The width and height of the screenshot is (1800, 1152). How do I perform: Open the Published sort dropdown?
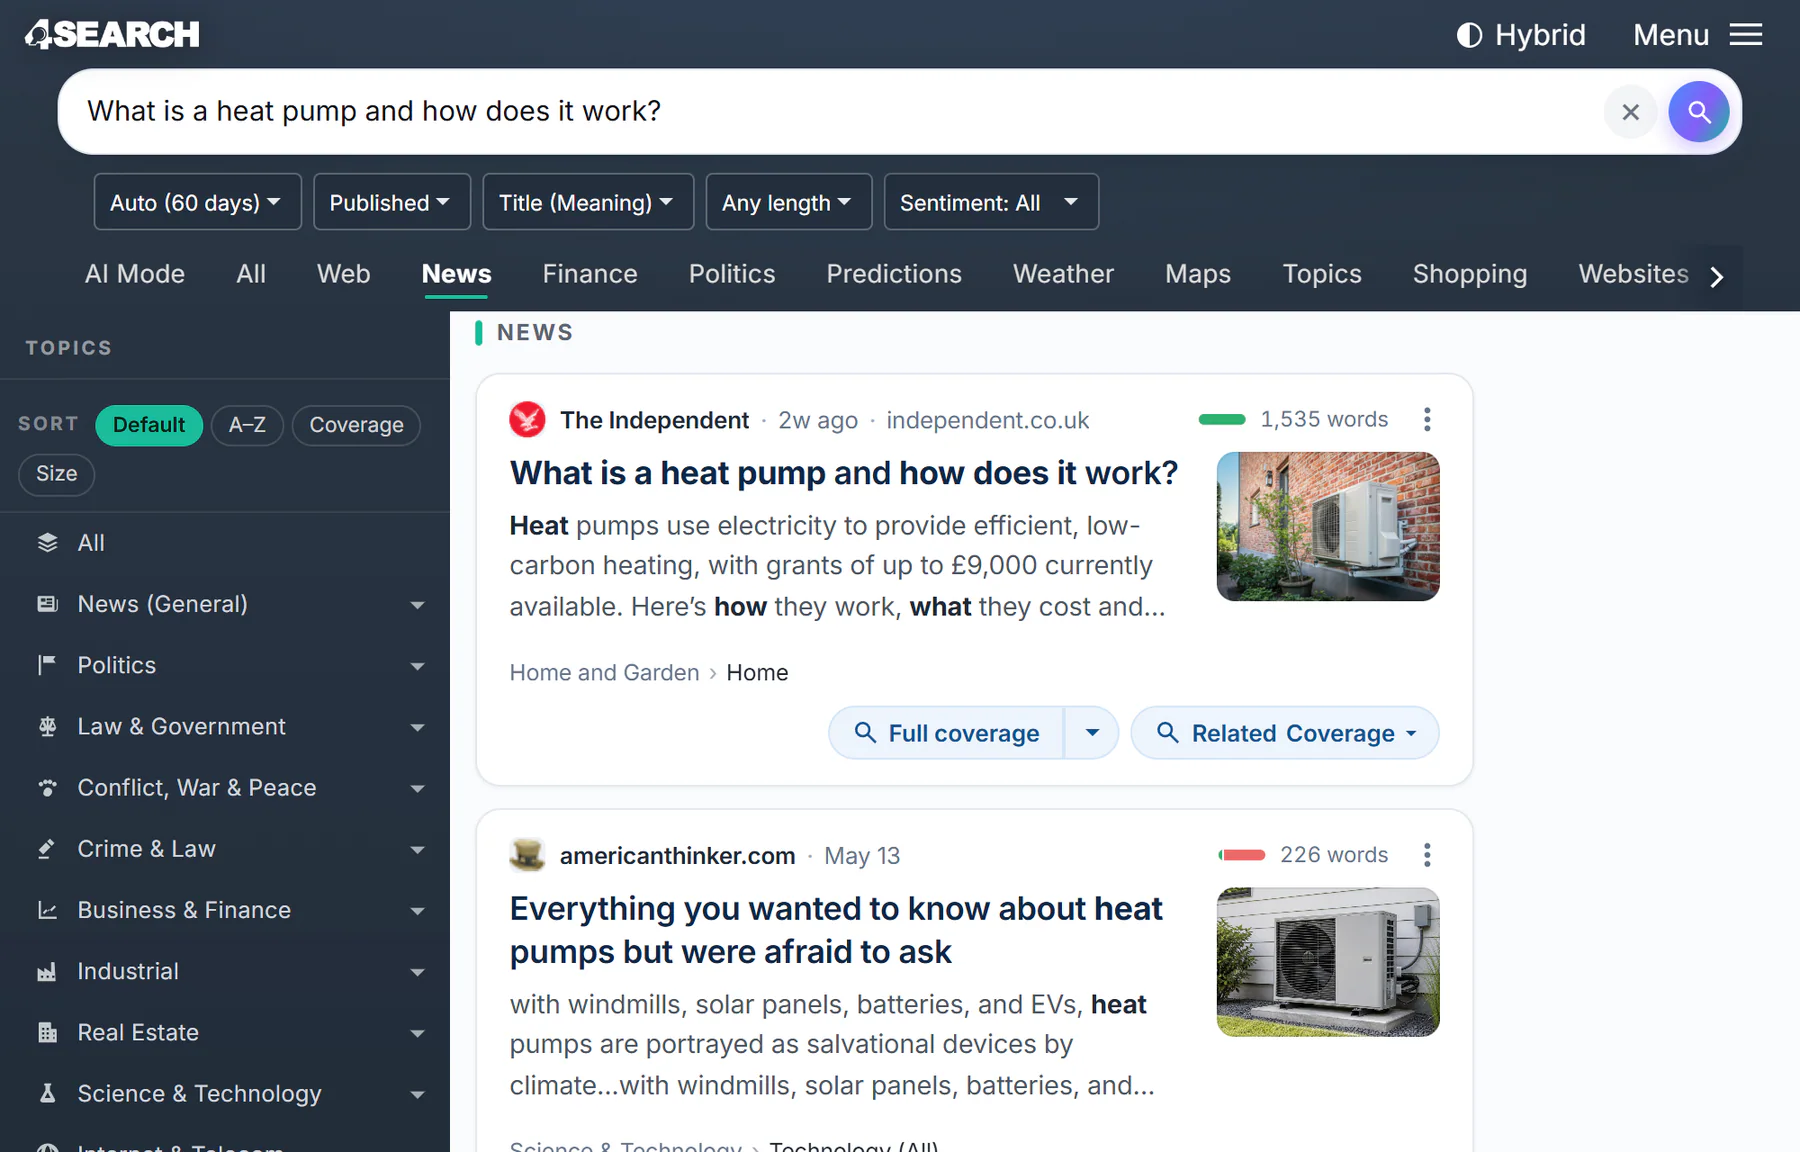pos(392,202)
